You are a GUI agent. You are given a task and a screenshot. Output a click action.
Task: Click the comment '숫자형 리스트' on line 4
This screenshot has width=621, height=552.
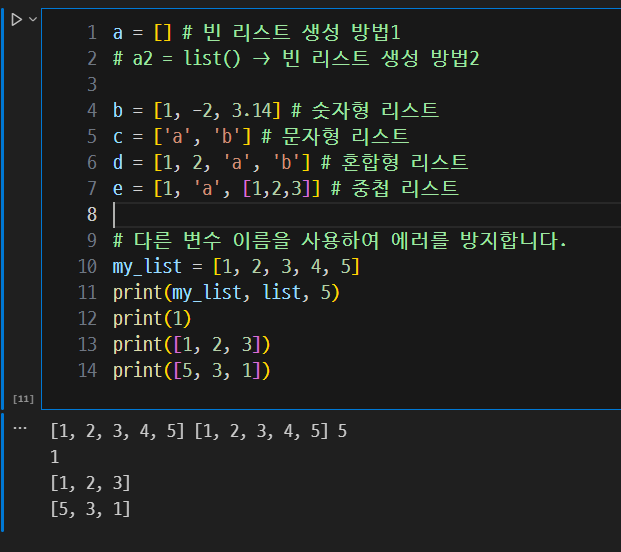375,110
